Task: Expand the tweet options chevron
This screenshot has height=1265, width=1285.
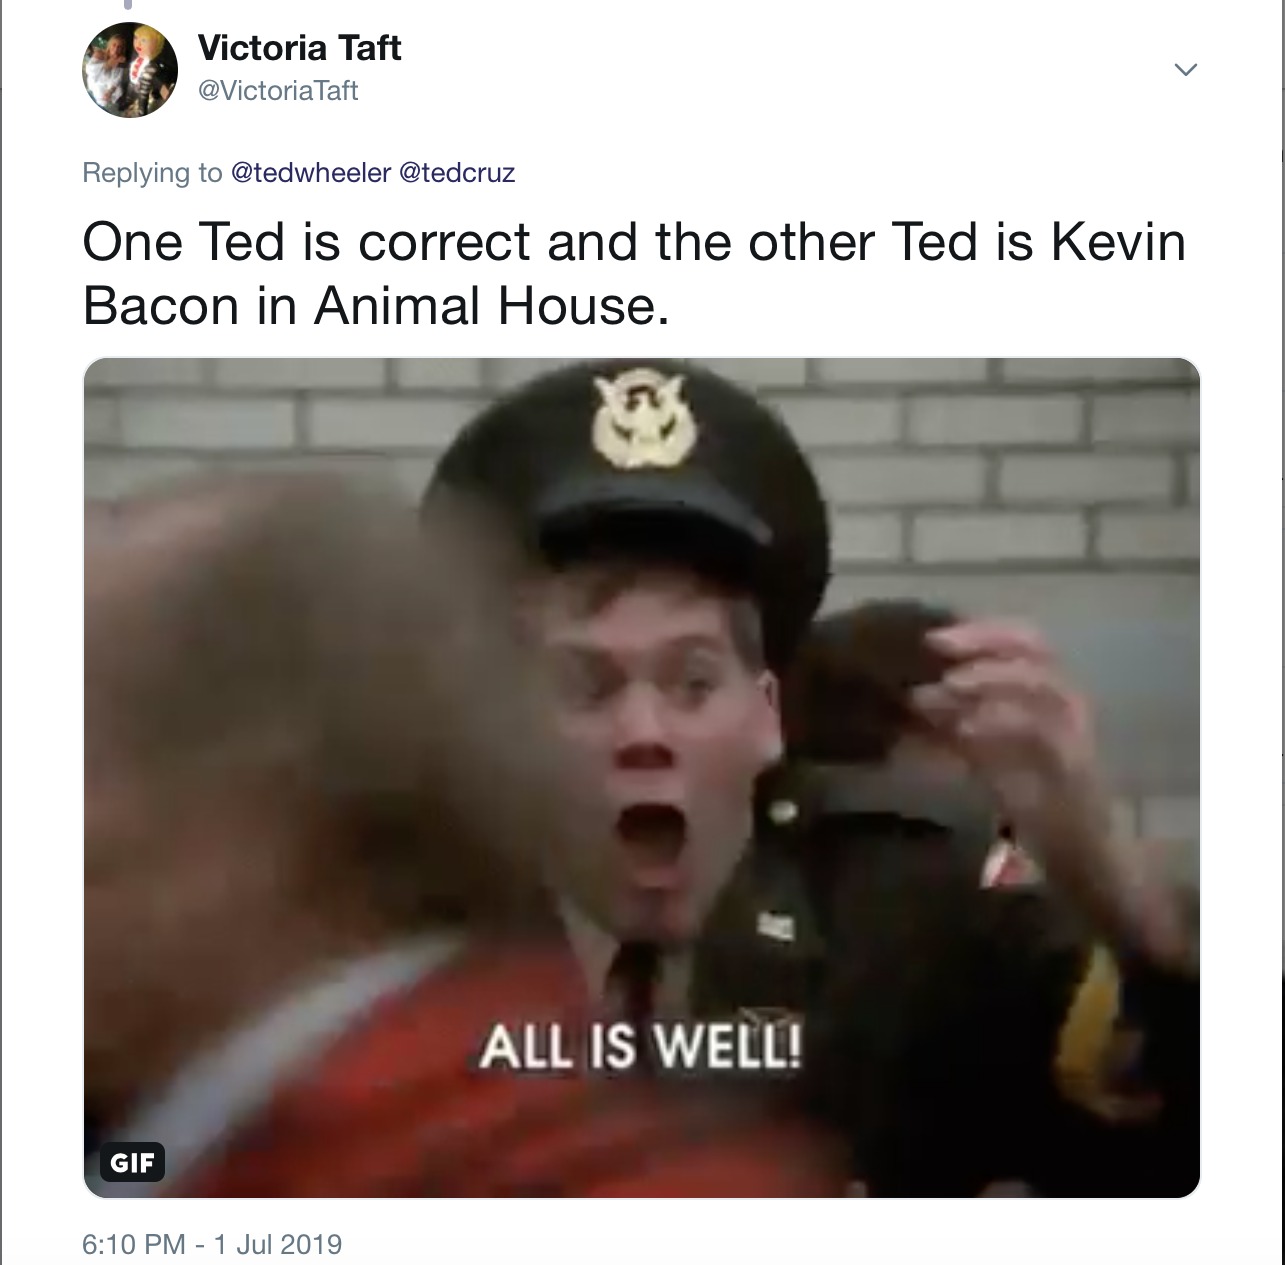Action: coord(1185,69)
